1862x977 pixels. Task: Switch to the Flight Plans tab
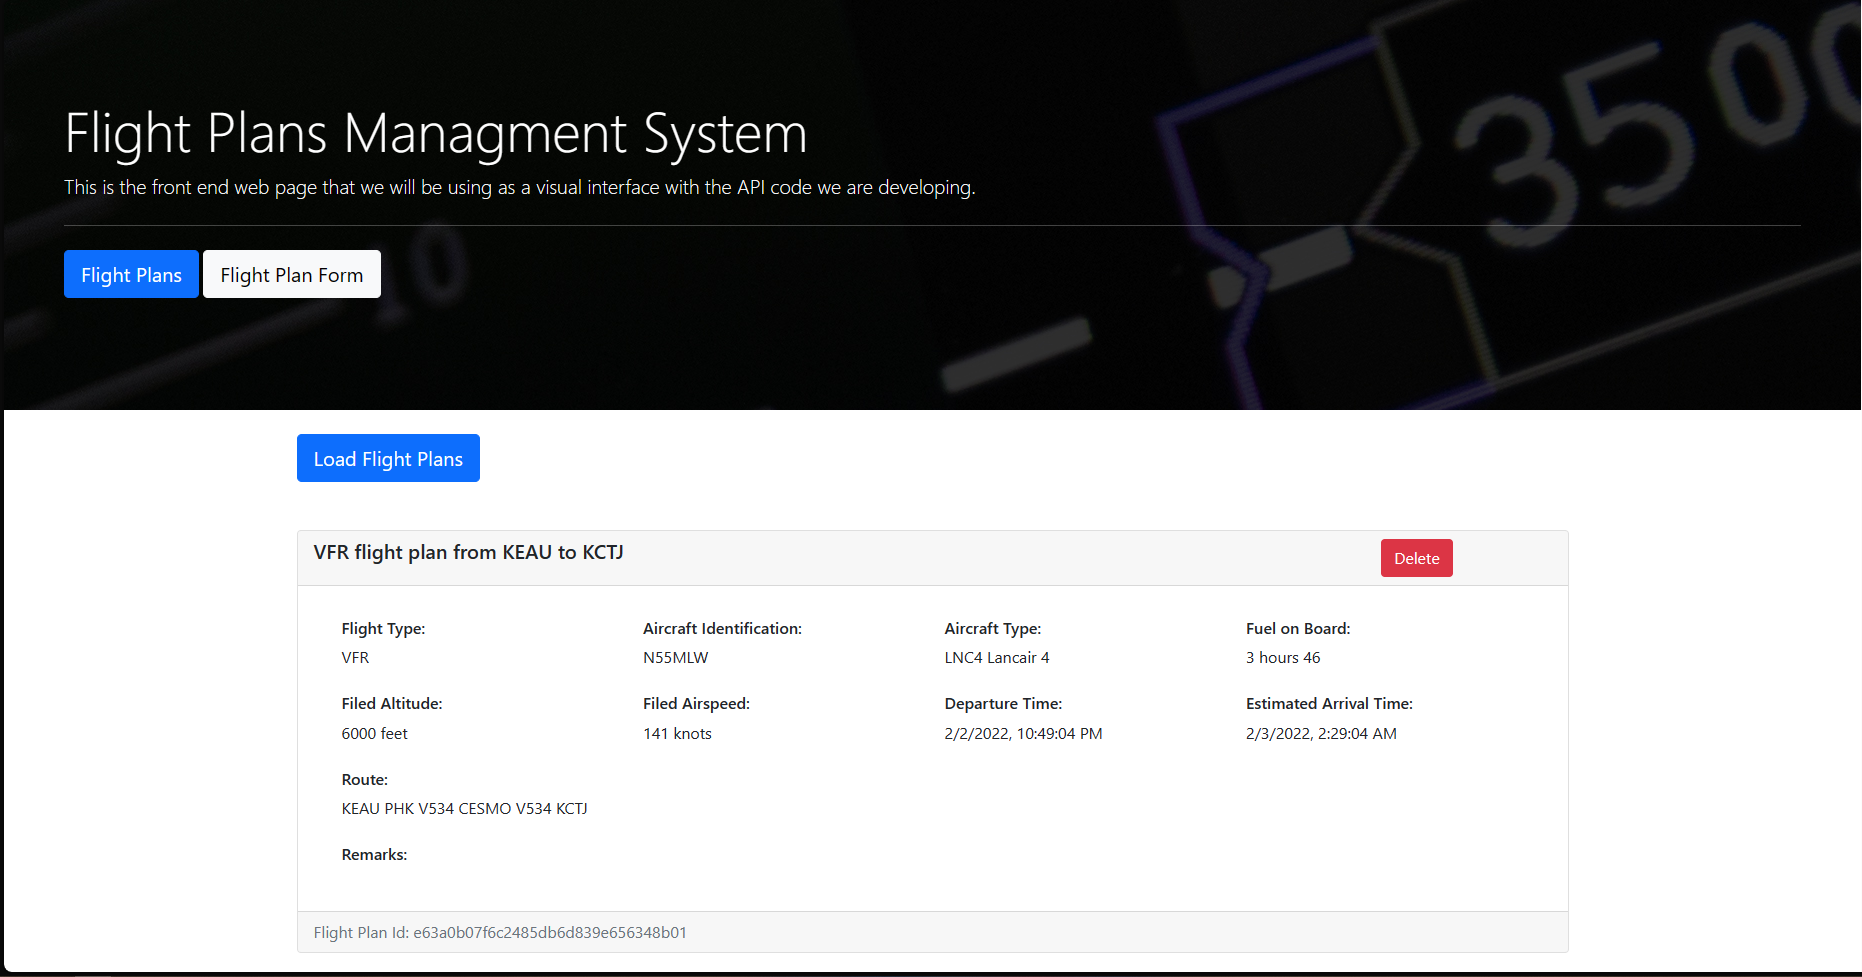pos(131,274)
